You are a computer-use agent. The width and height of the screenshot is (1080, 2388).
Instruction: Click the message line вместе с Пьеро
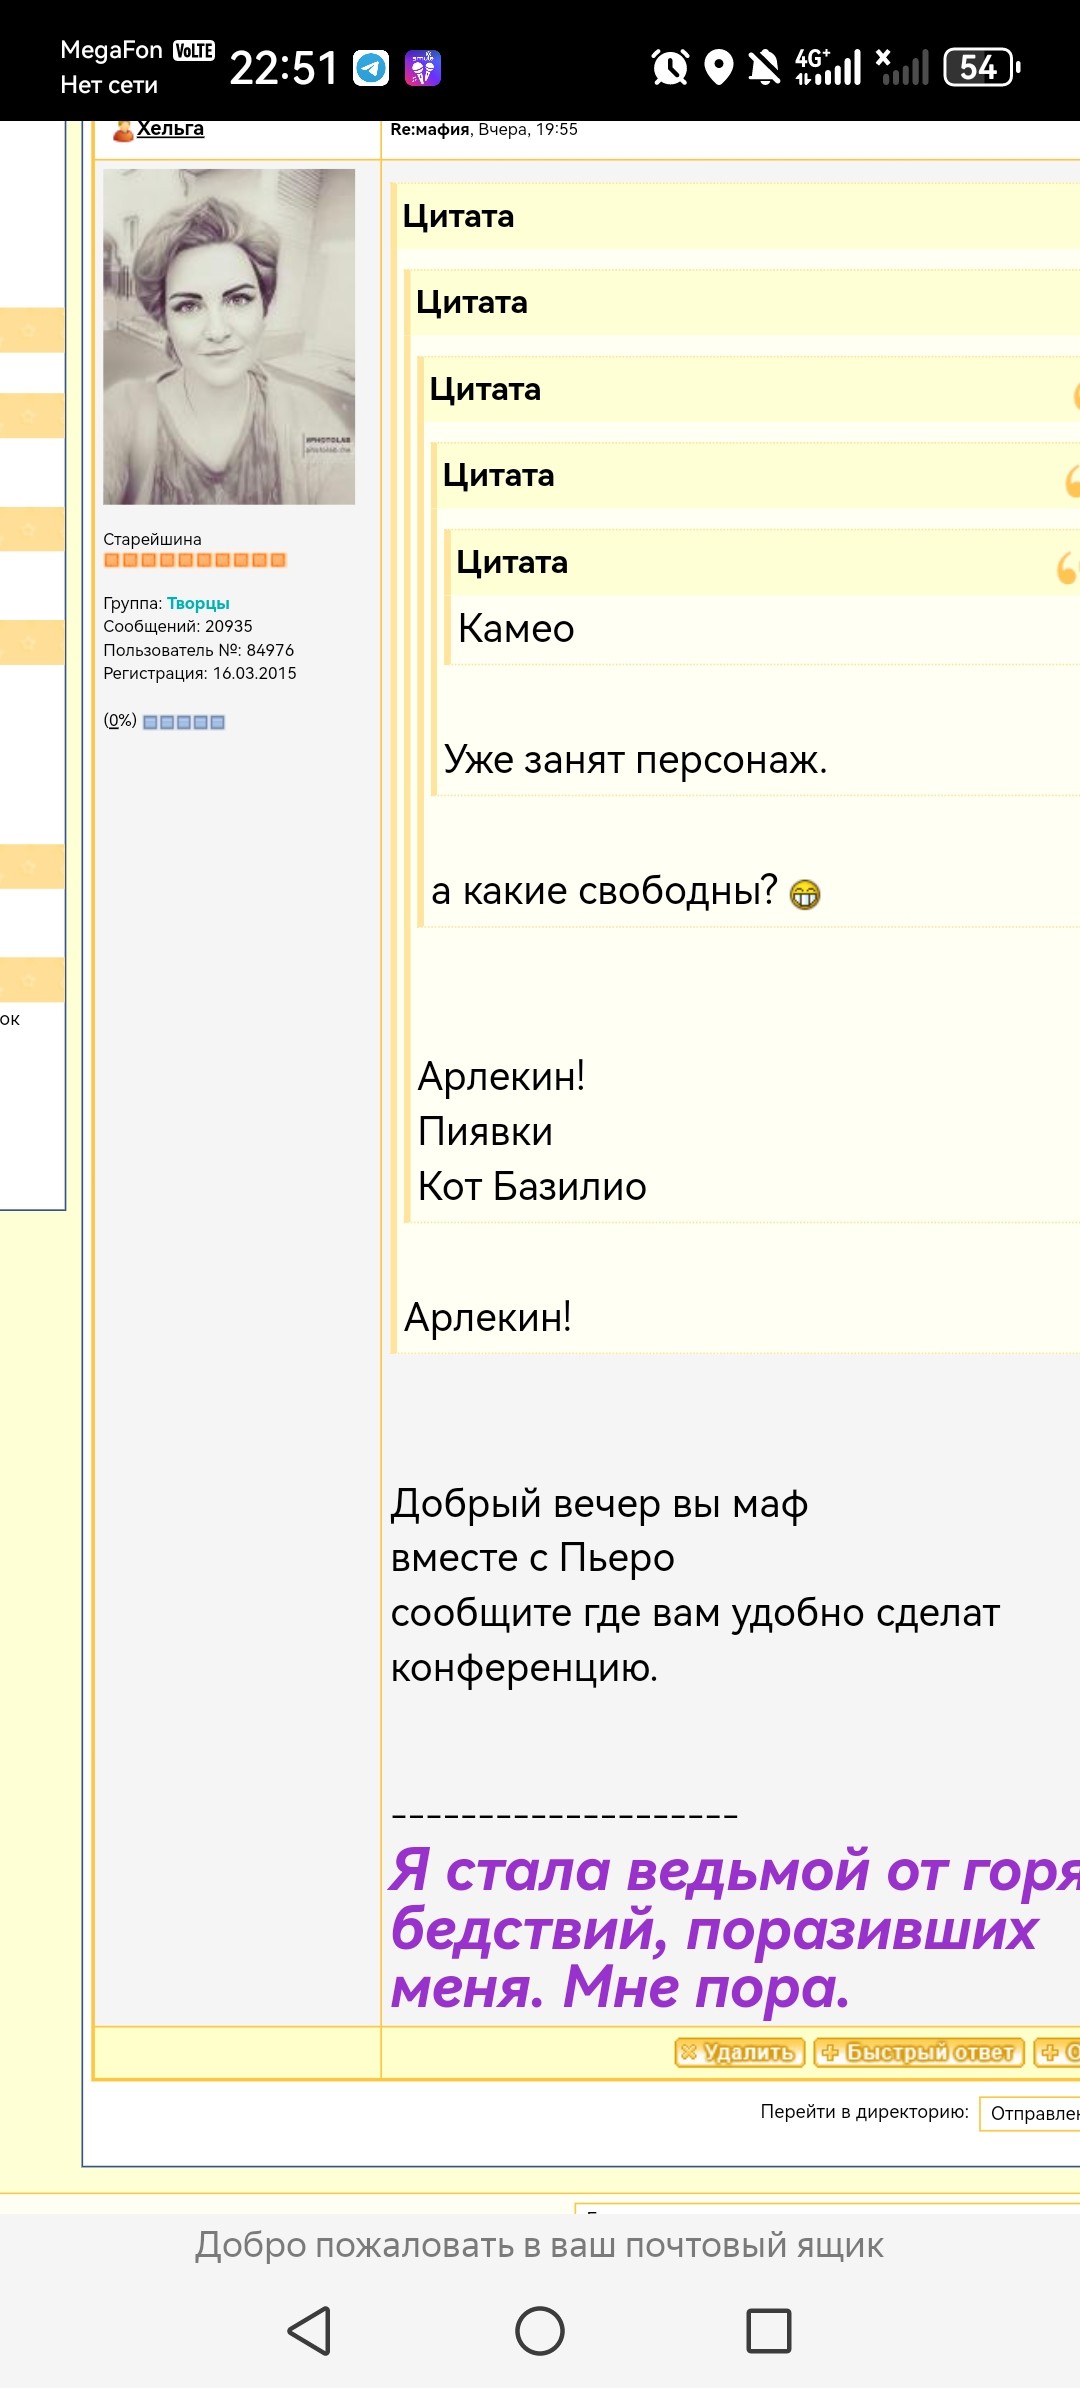(x=533, y=1558)
